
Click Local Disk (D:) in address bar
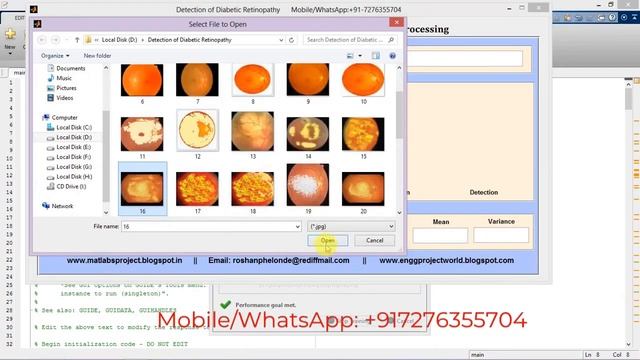pyautogui.click(x=119, y=40)
